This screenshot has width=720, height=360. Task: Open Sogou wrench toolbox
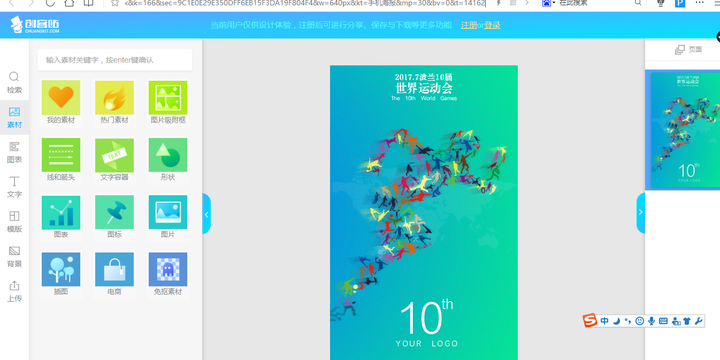pos(698,321)
